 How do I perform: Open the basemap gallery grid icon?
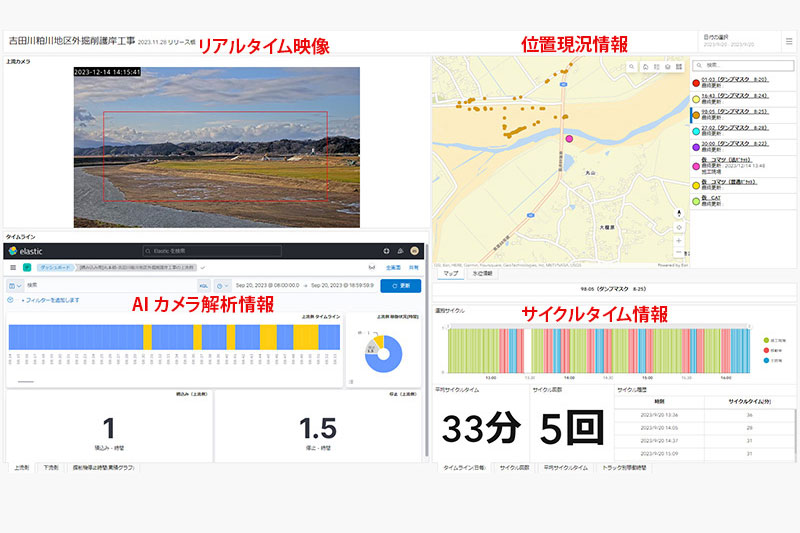coord(679,67)
